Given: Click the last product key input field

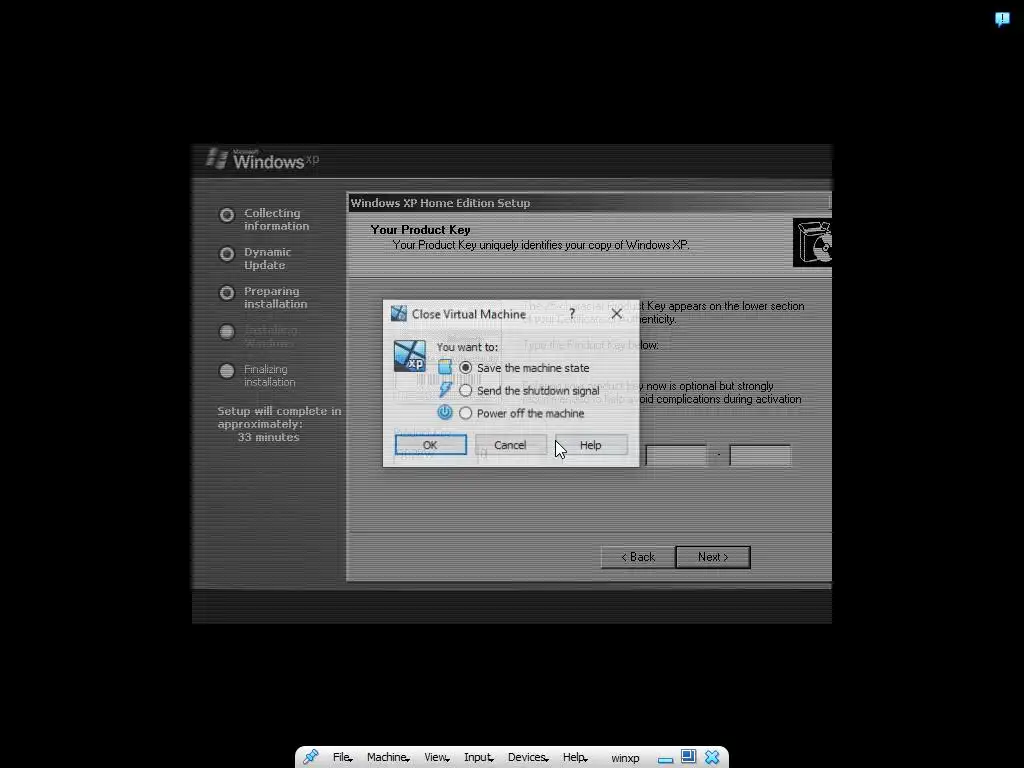Looking at the screenshot, I should coord(760,455).
